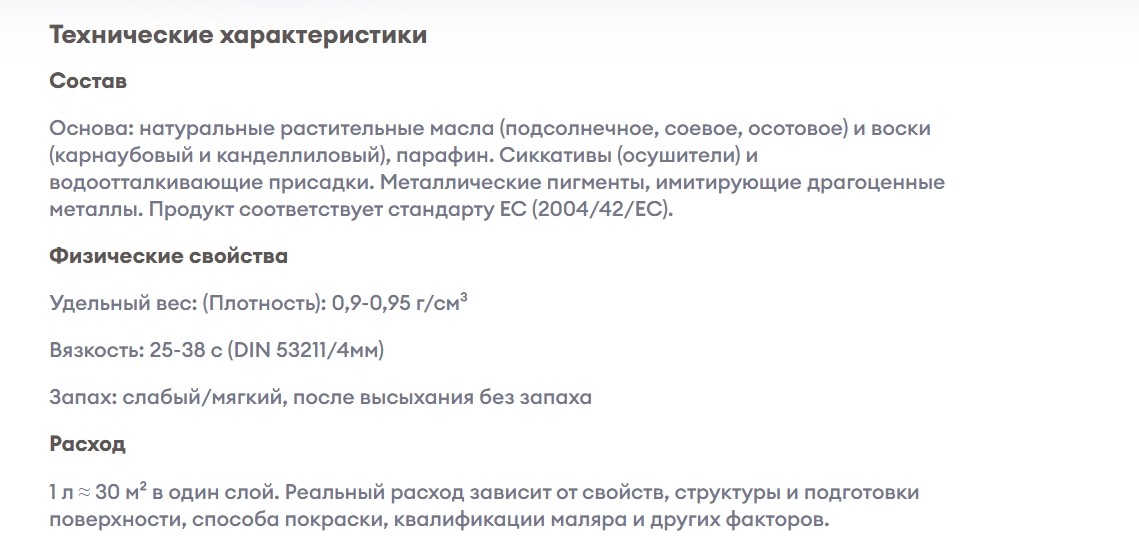Click the density value "0,9-0,95 г/см³"
The height and width of the screenshot is (547, 1139).
(x=400, y=302)
